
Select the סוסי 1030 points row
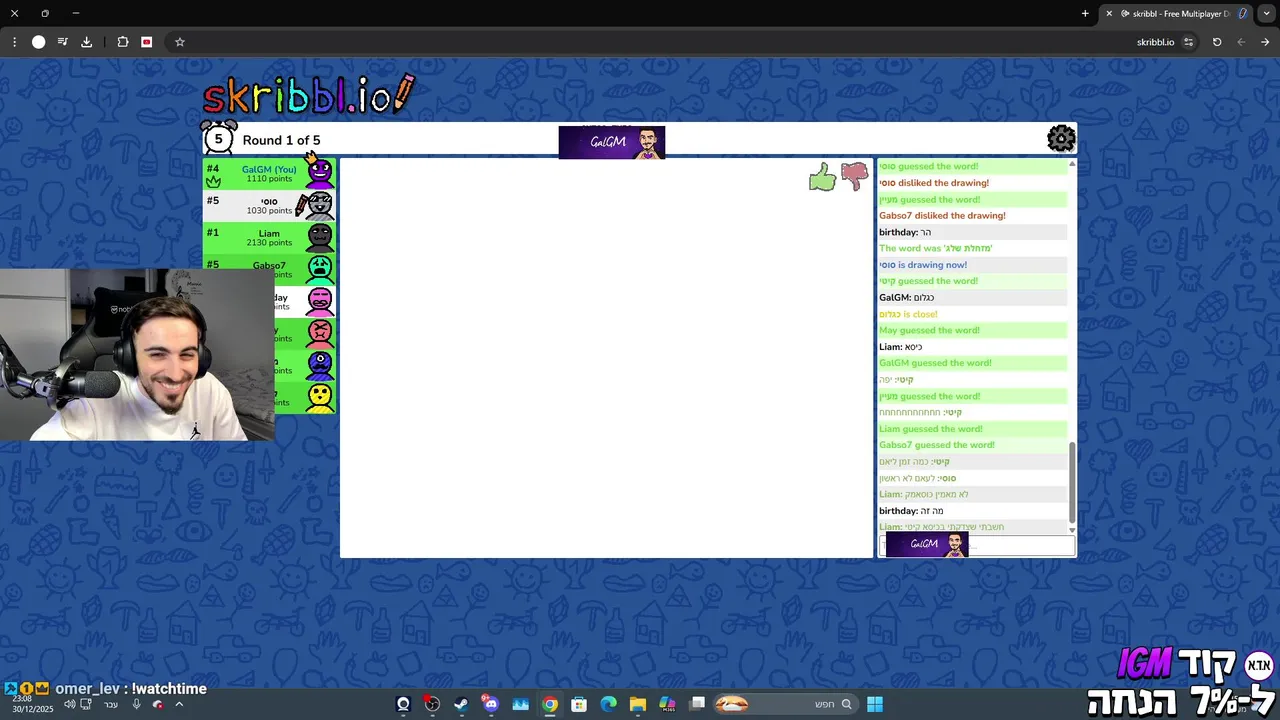click(x=269, y=205)
